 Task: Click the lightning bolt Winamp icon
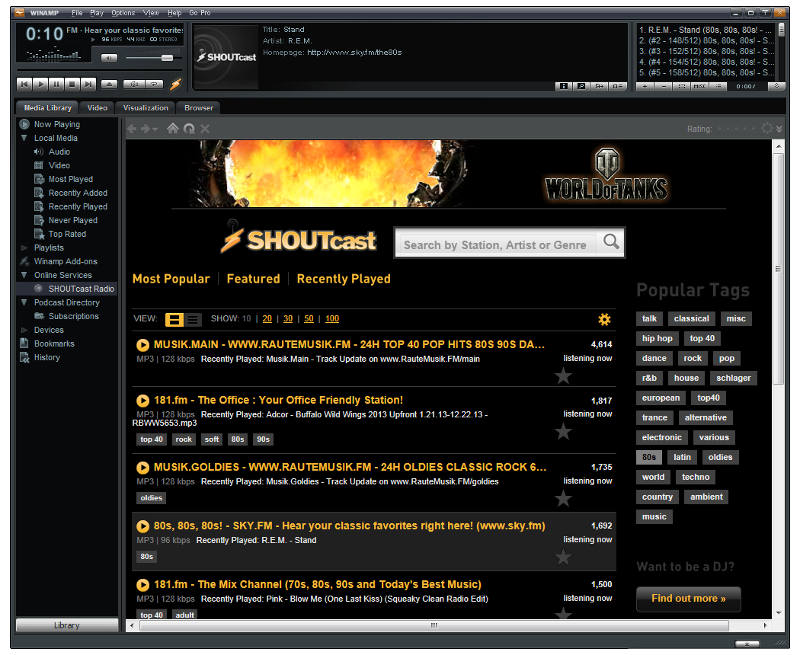coord(176,85)
